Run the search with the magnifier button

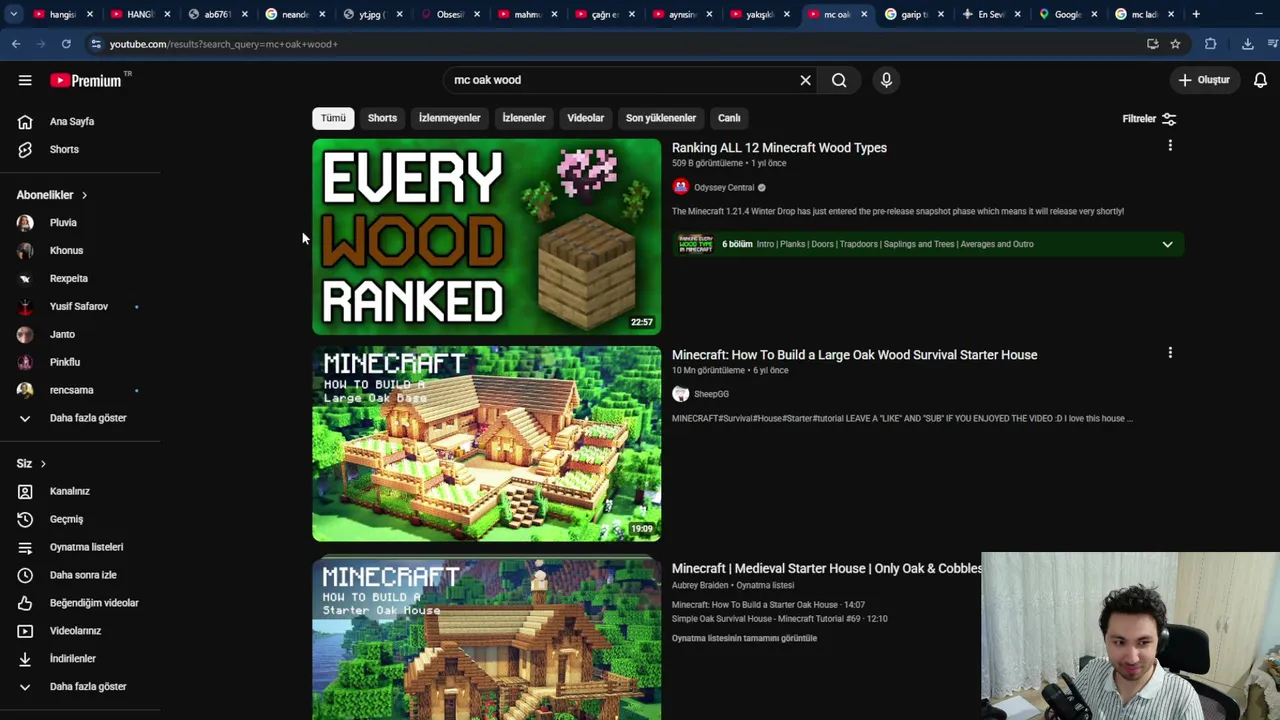[839, 80]
